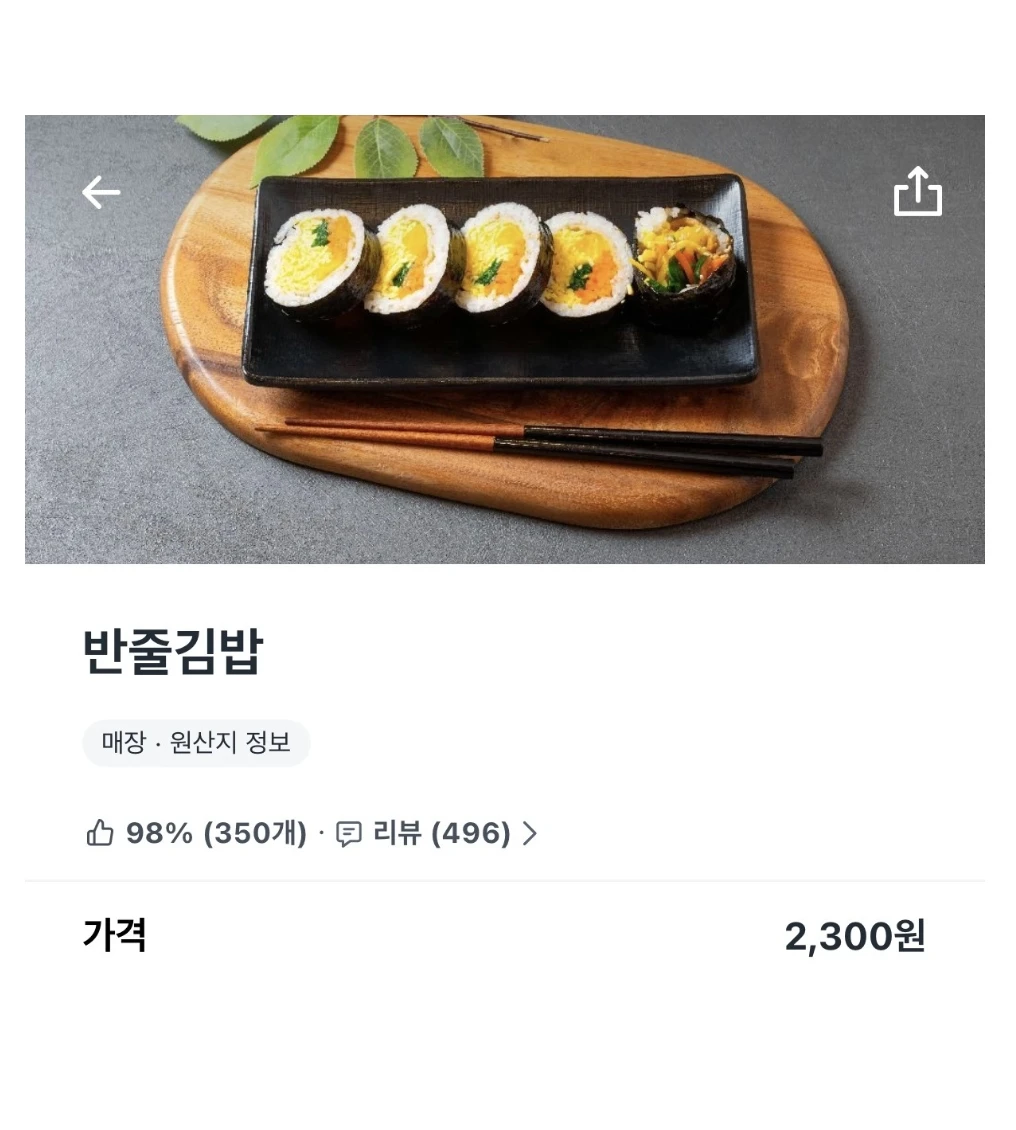Open the 리뷰 (496) link
This screenshot has height=1130, width=1016.
(x=441, y=833)
